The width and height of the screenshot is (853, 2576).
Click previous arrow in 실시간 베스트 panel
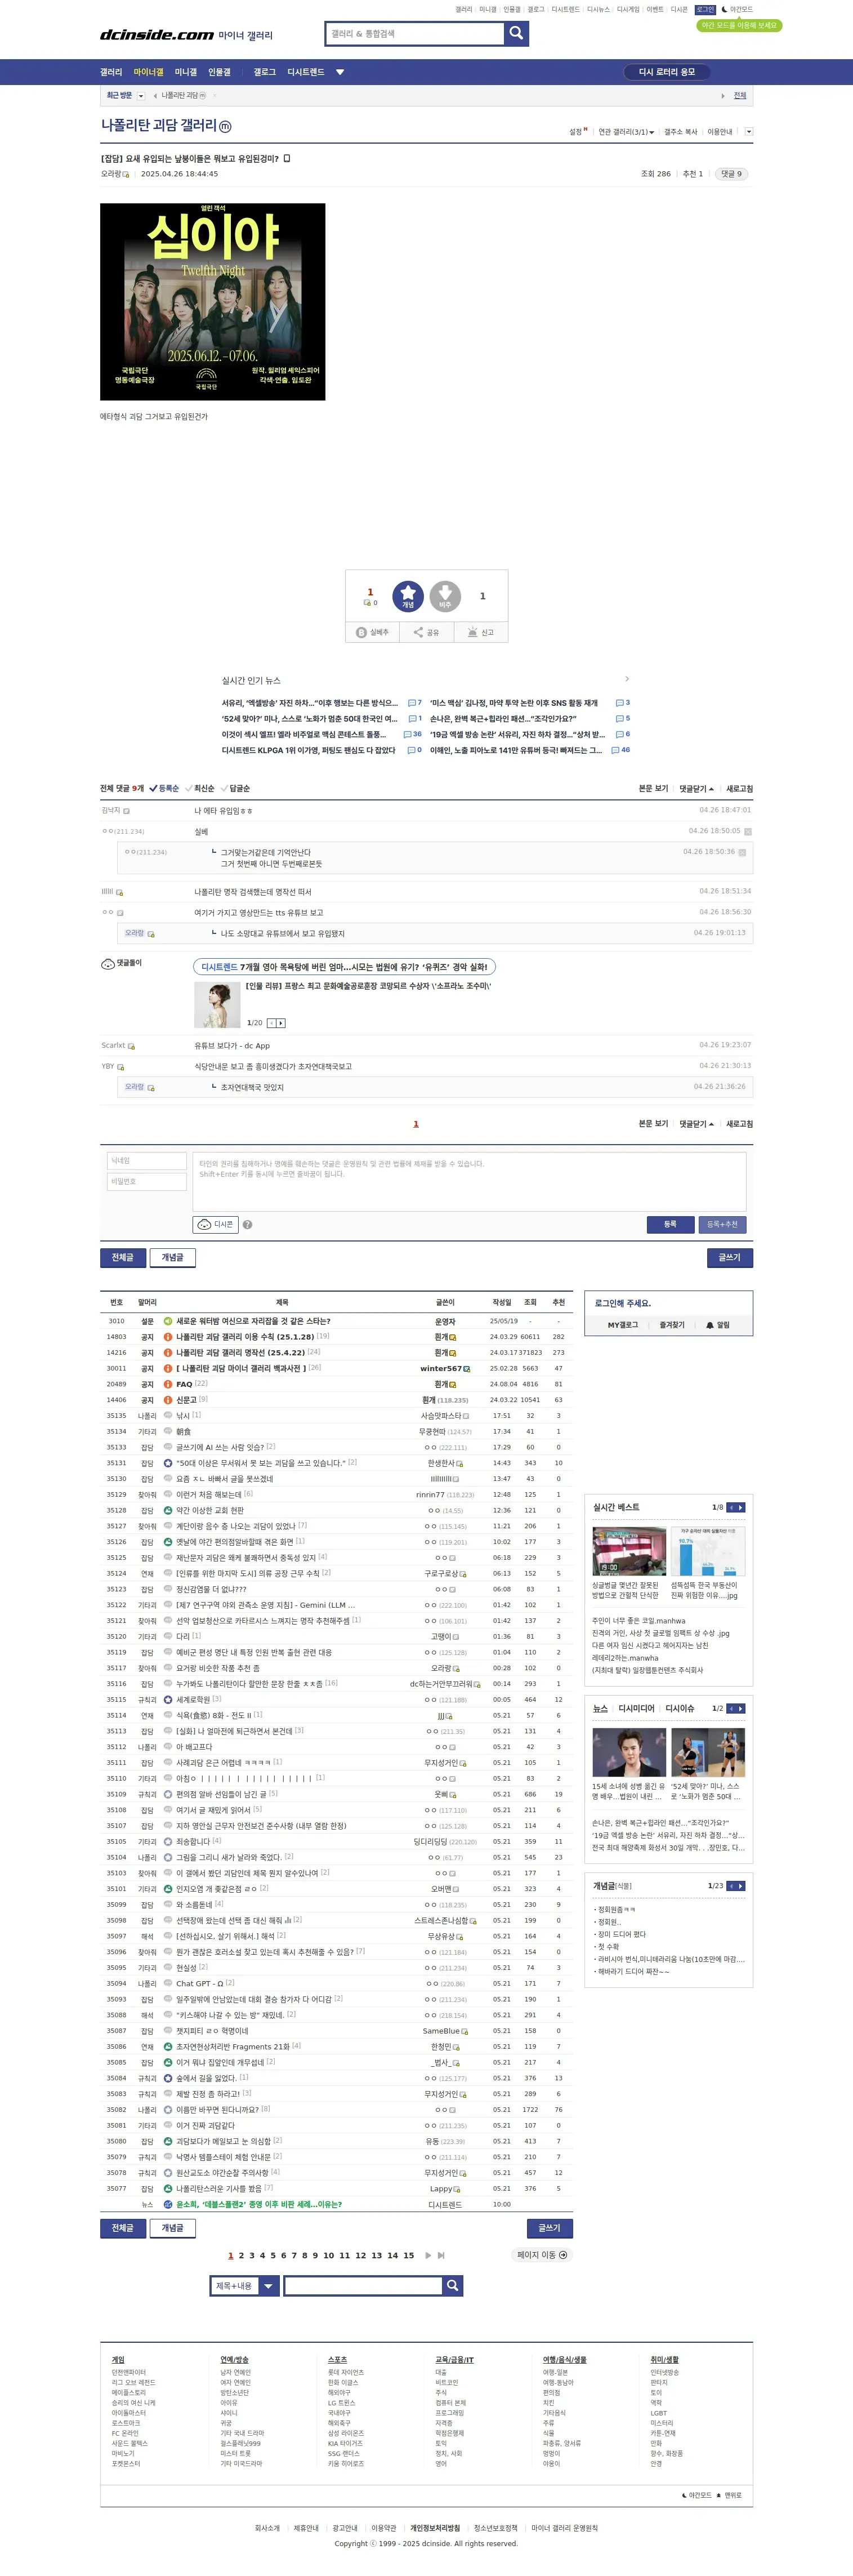[731, 1507]
